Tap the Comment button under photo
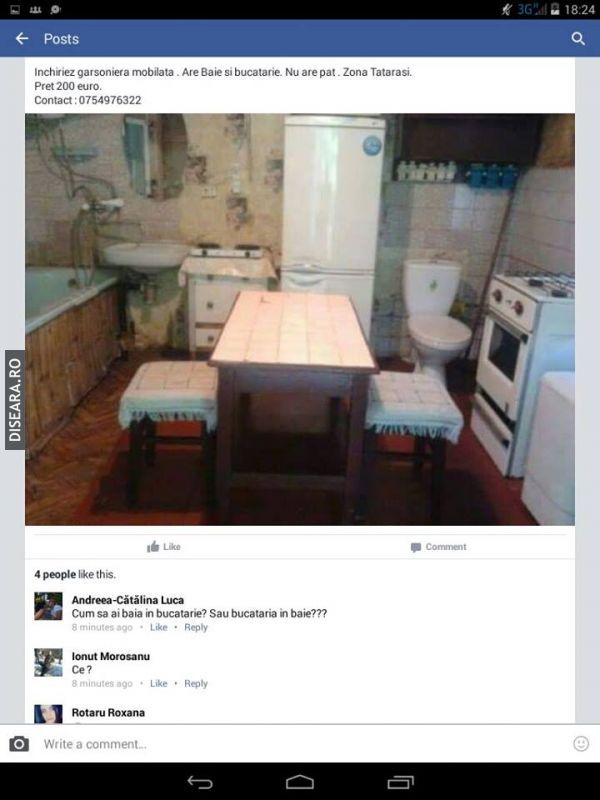 438,547
